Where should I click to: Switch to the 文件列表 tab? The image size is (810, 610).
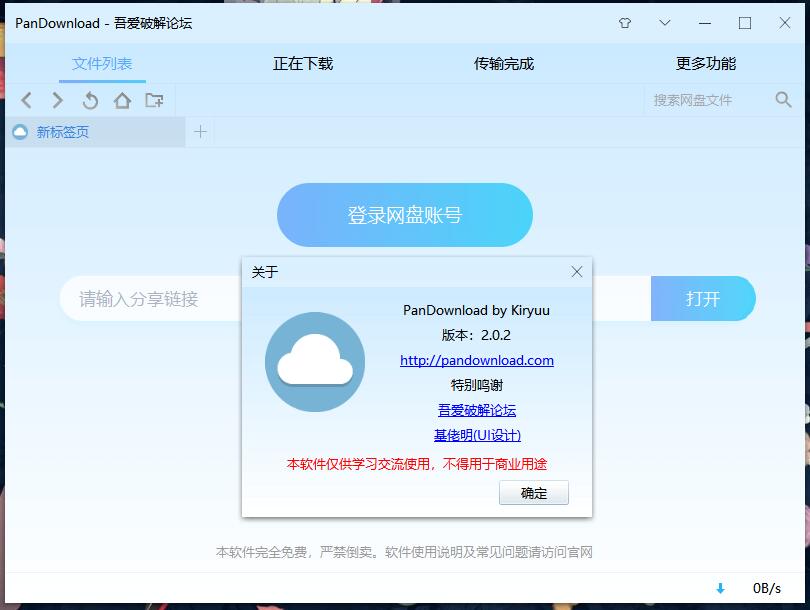pyautogui.click(x=102, y=64)
